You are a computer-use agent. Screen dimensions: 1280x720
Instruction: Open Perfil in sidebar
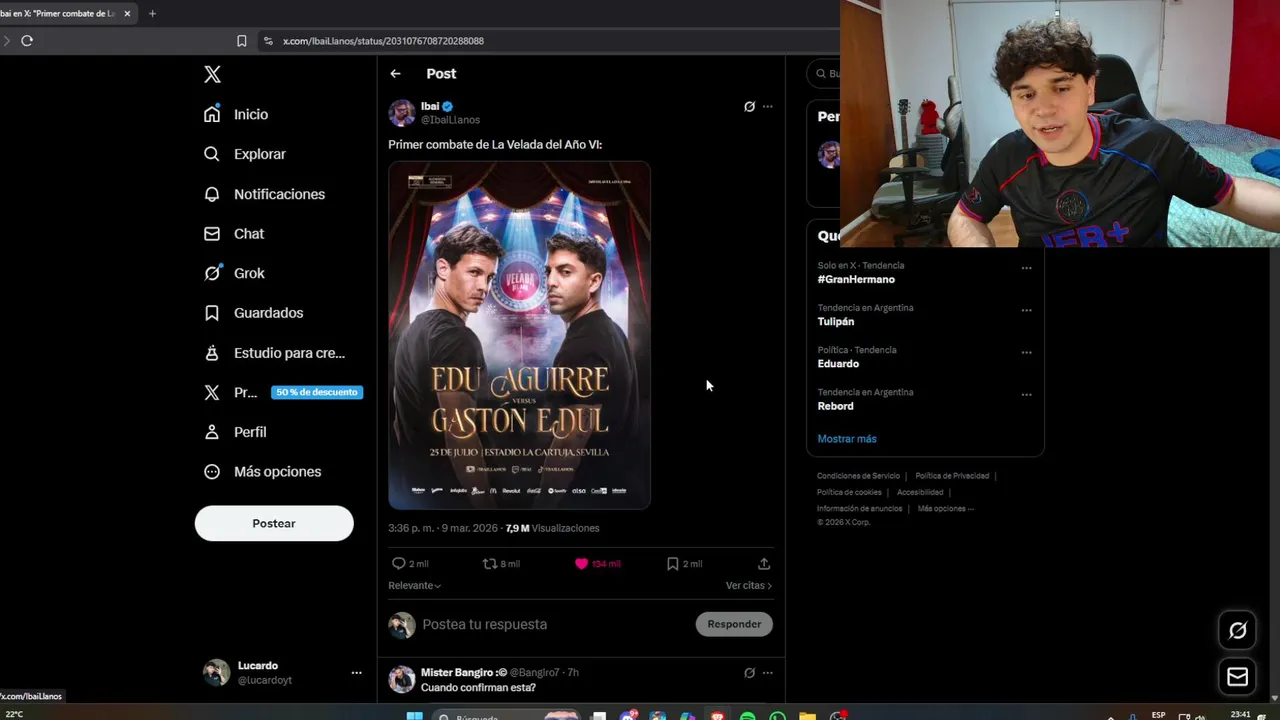pos(235,432)
